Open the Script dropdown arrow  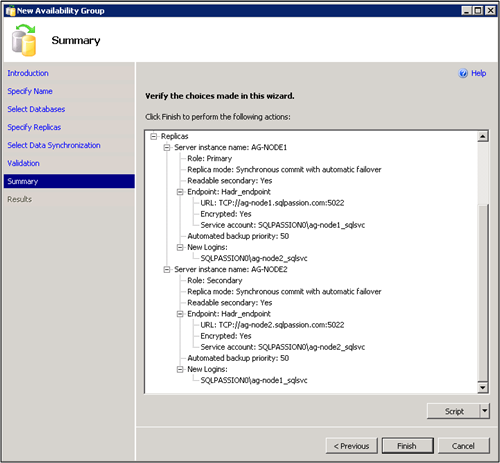(485, 411)
